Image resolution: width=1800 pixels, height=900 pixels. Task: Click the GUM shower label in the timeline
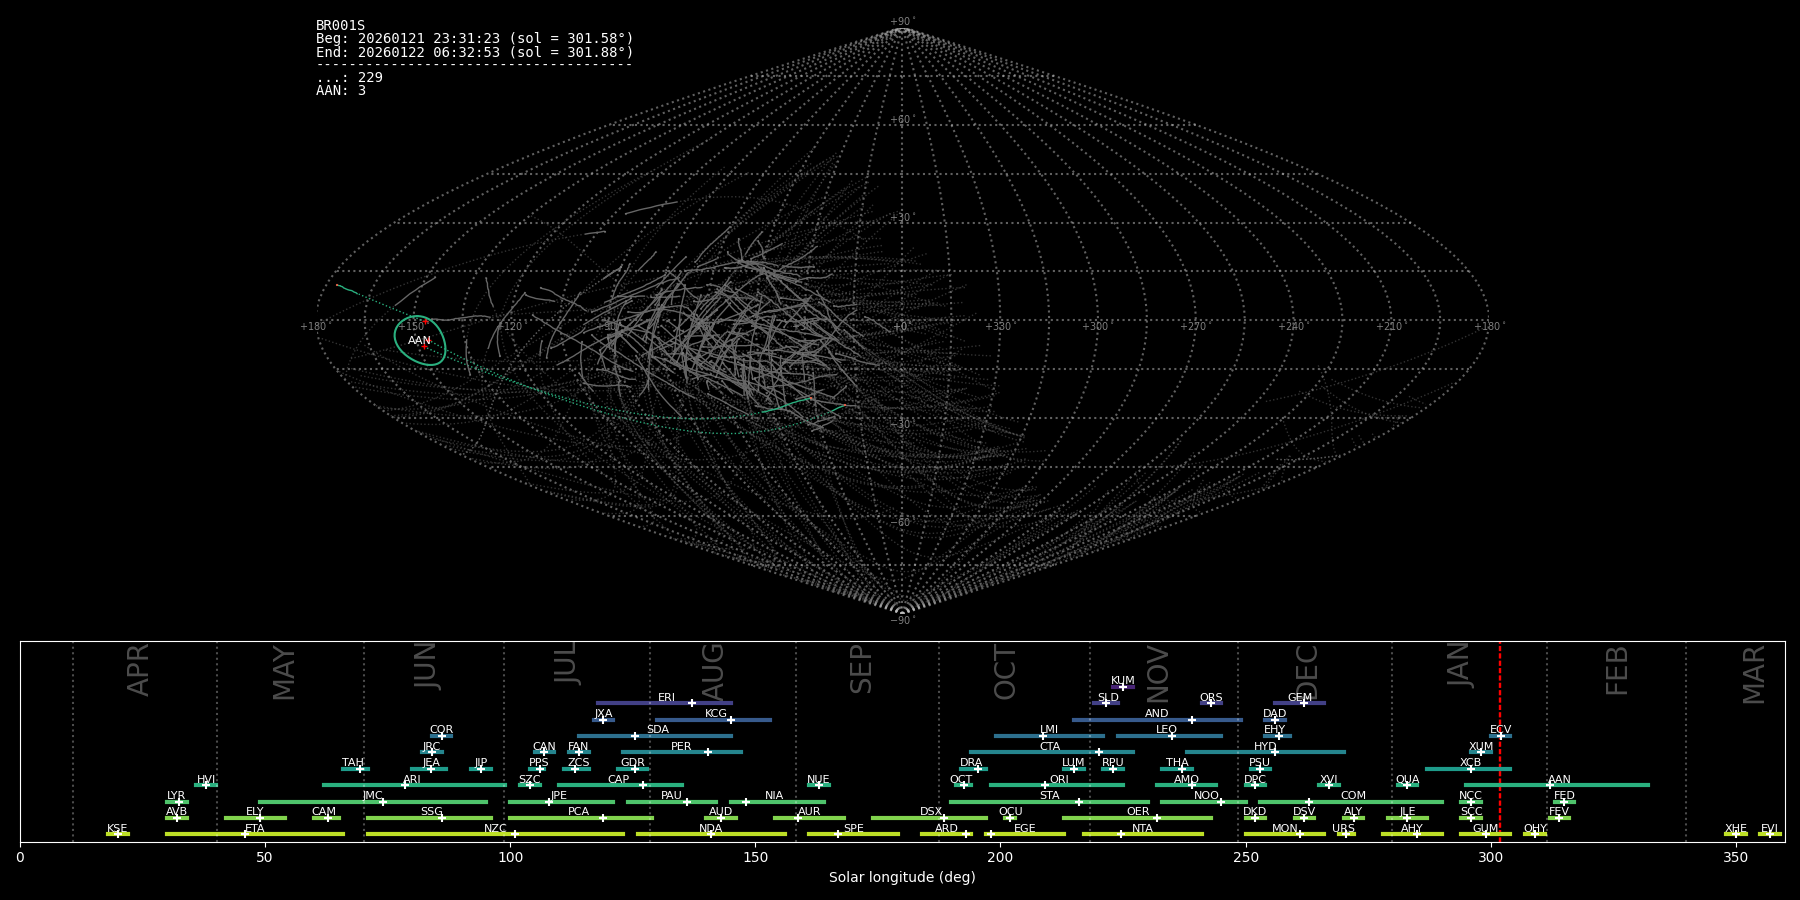1485,829
